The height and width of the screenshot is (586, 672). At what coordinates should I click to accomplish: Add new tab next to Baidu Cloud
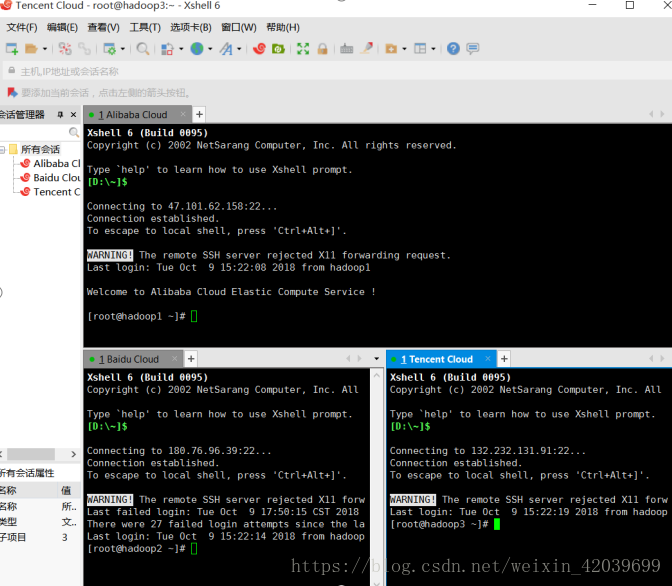pos(191,359)
